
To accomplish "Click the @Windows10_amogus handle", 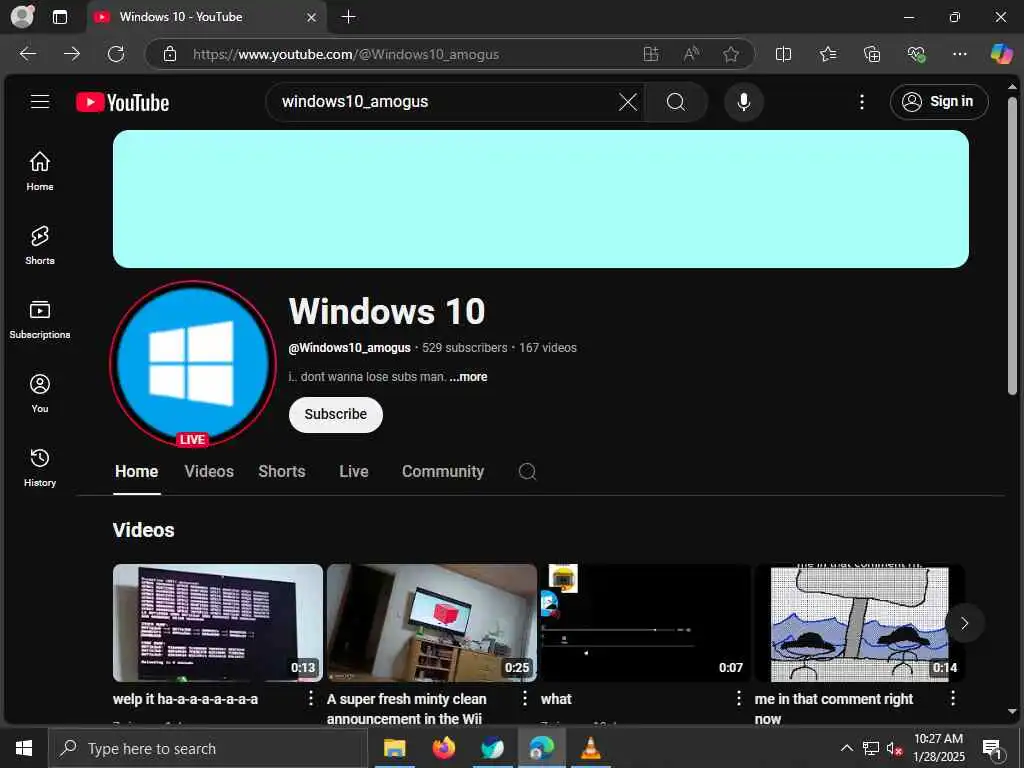I will 349,348.
